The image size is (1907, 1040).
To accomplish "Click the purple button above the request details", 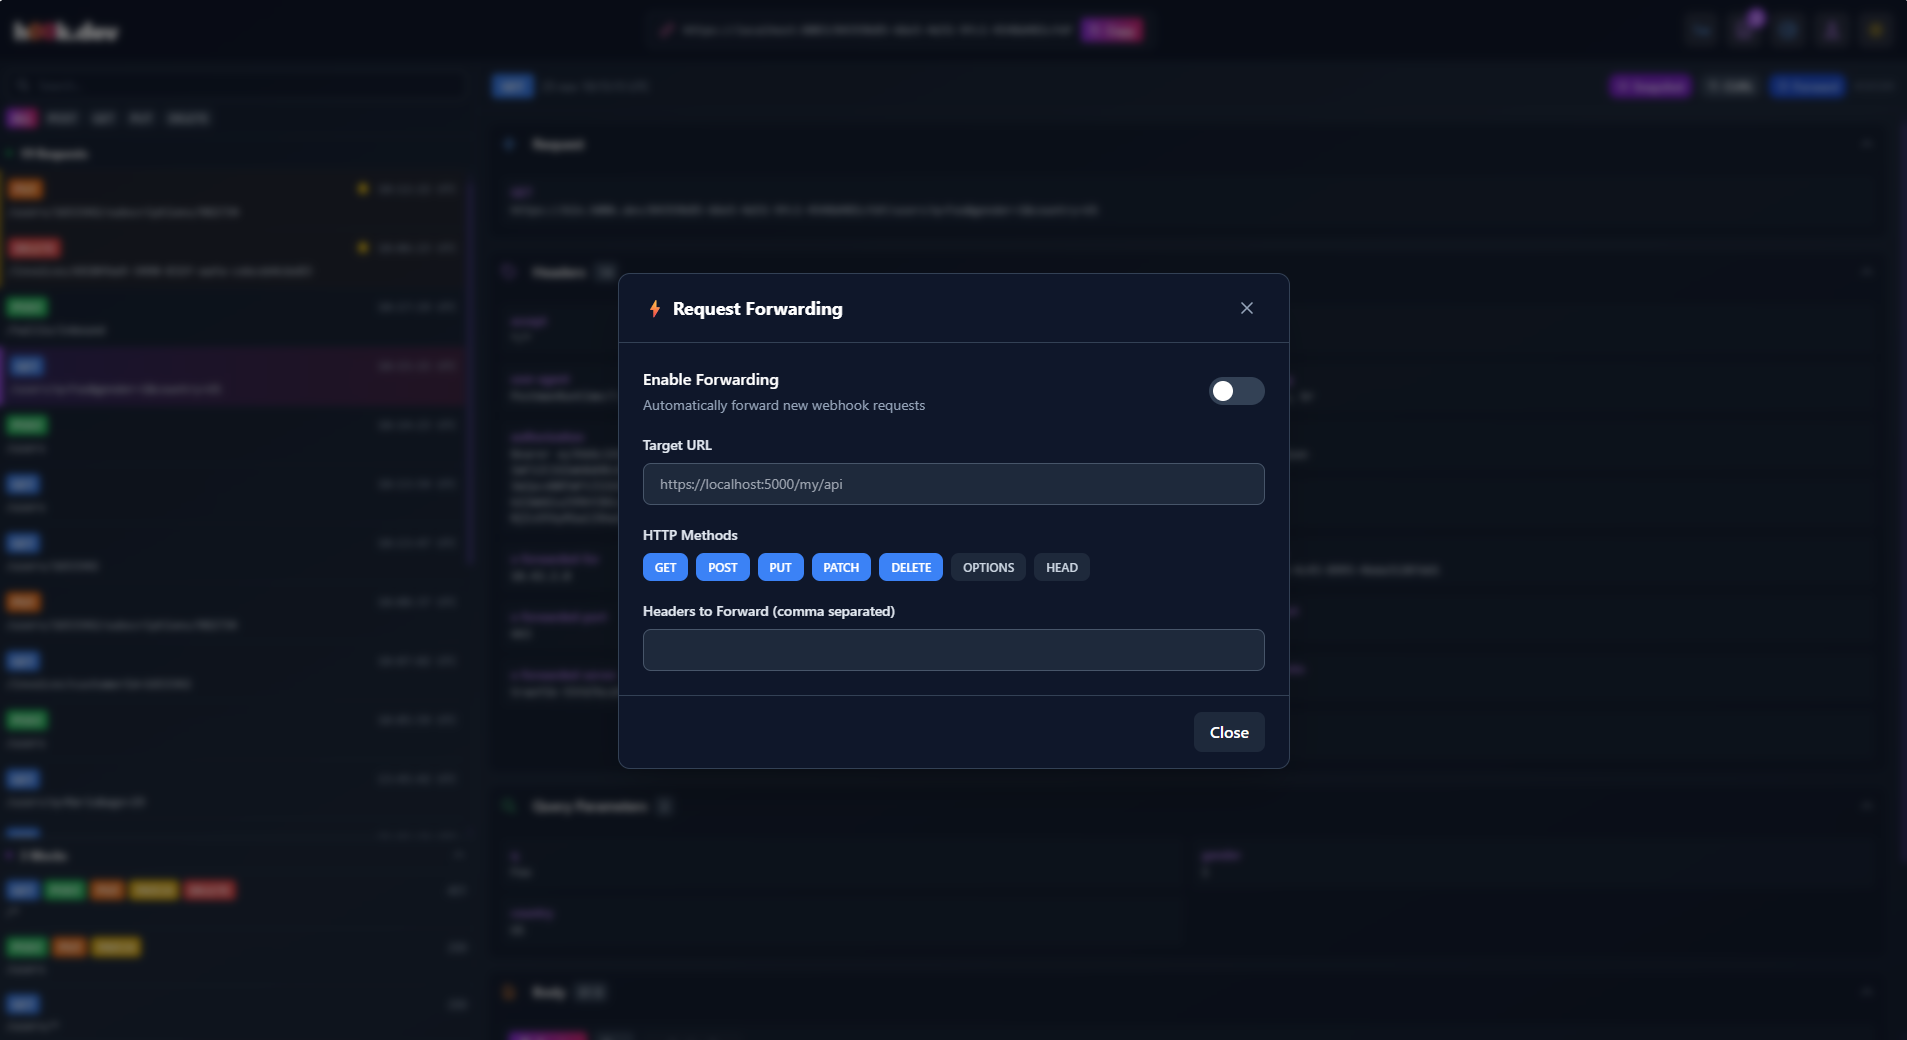I will (1648, 86).
